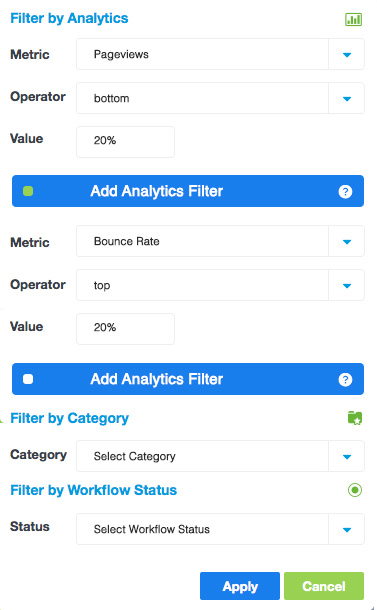
Task: Click the green category folder icon
Action: click(354, 418)
